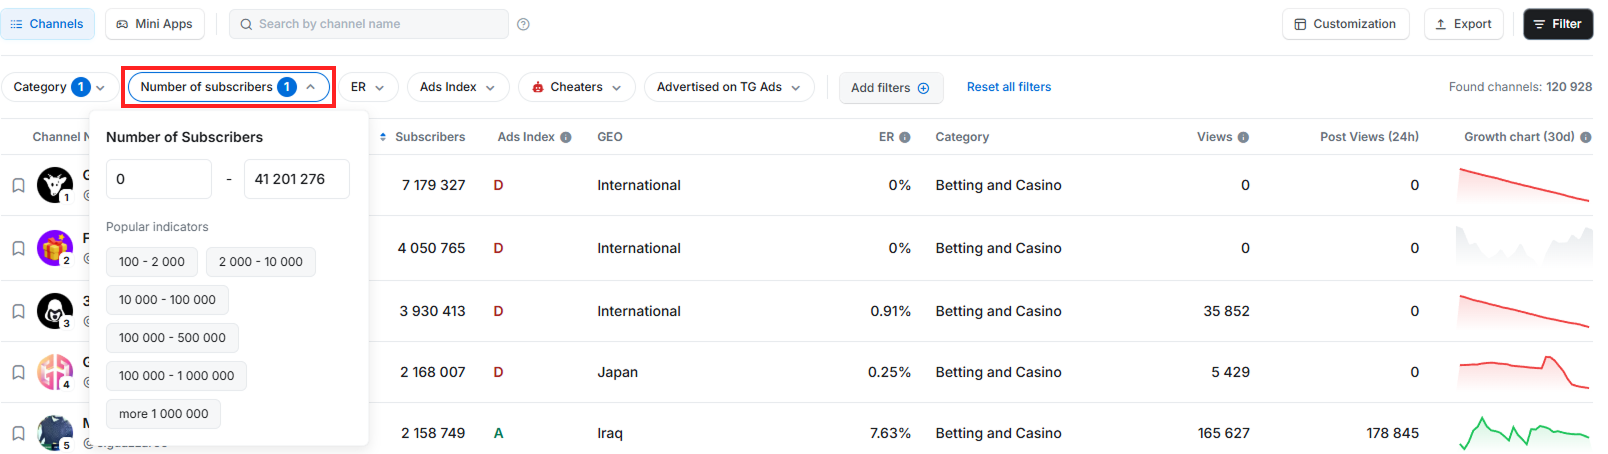
Task: Open the Customization panel
Action: (x=1345, y=24)
